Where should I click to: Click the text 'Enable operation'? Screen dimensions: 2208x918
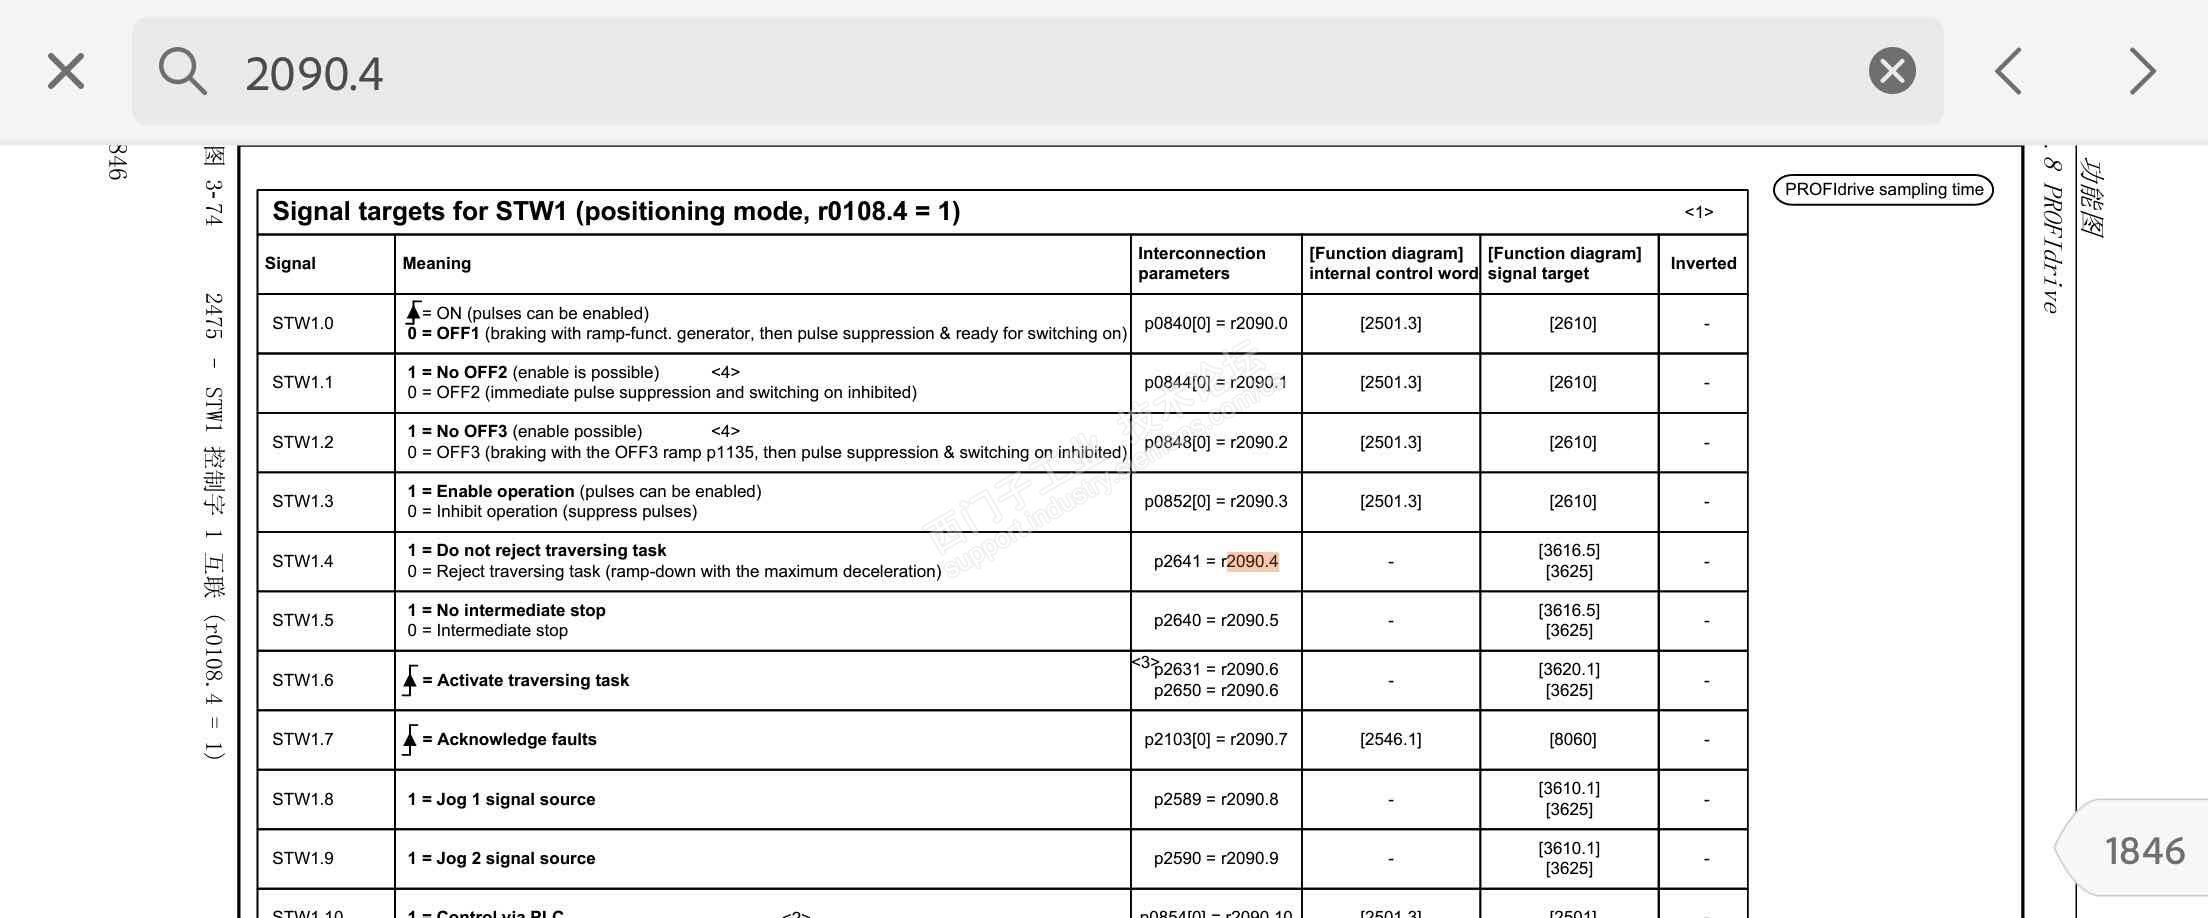(505, 491)
